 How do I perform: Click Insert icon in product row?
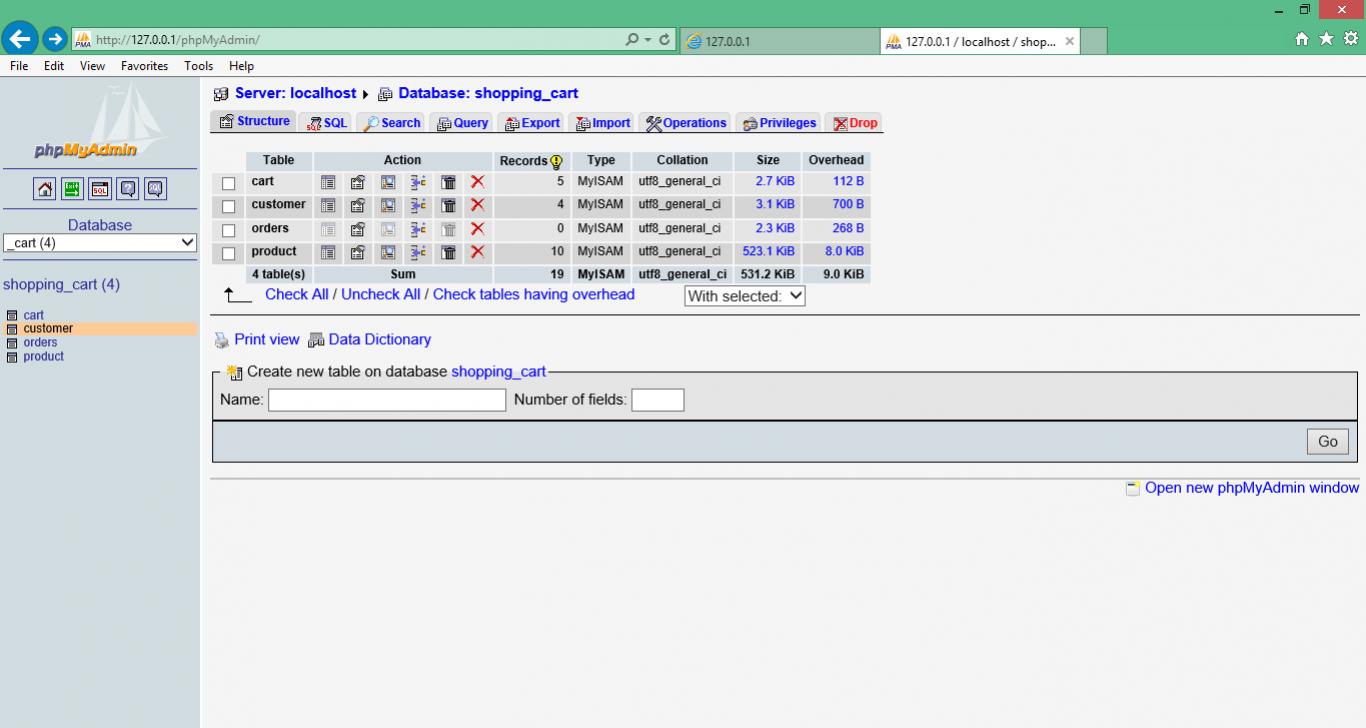pos(418,252)
